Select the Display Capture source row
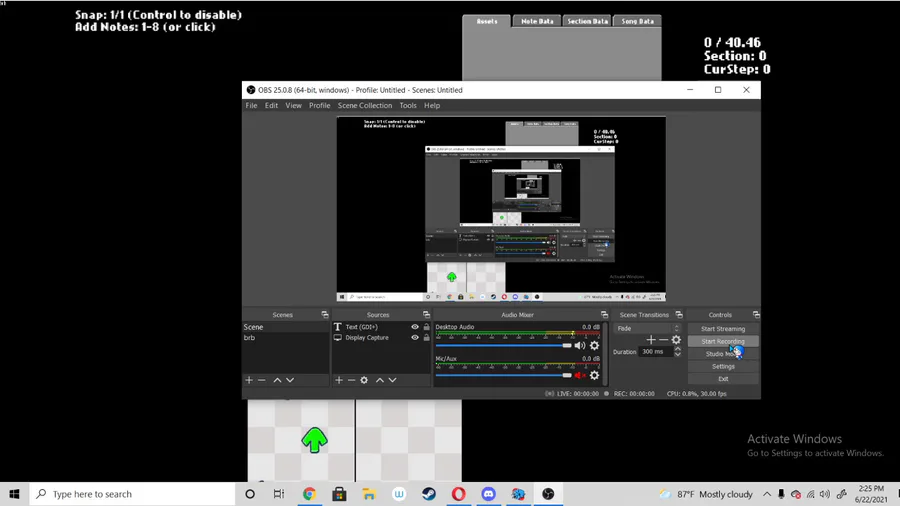Viewport: 900px width, 506px height. pyautogui.click(x=382, y=337)
